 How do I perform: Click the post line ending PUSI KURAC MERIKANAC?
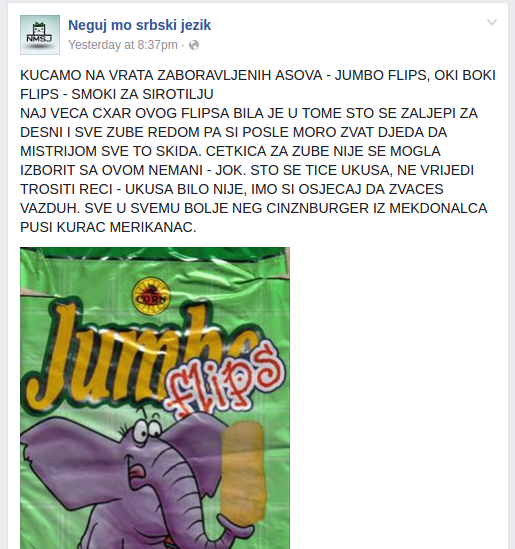tap(108, 227)
